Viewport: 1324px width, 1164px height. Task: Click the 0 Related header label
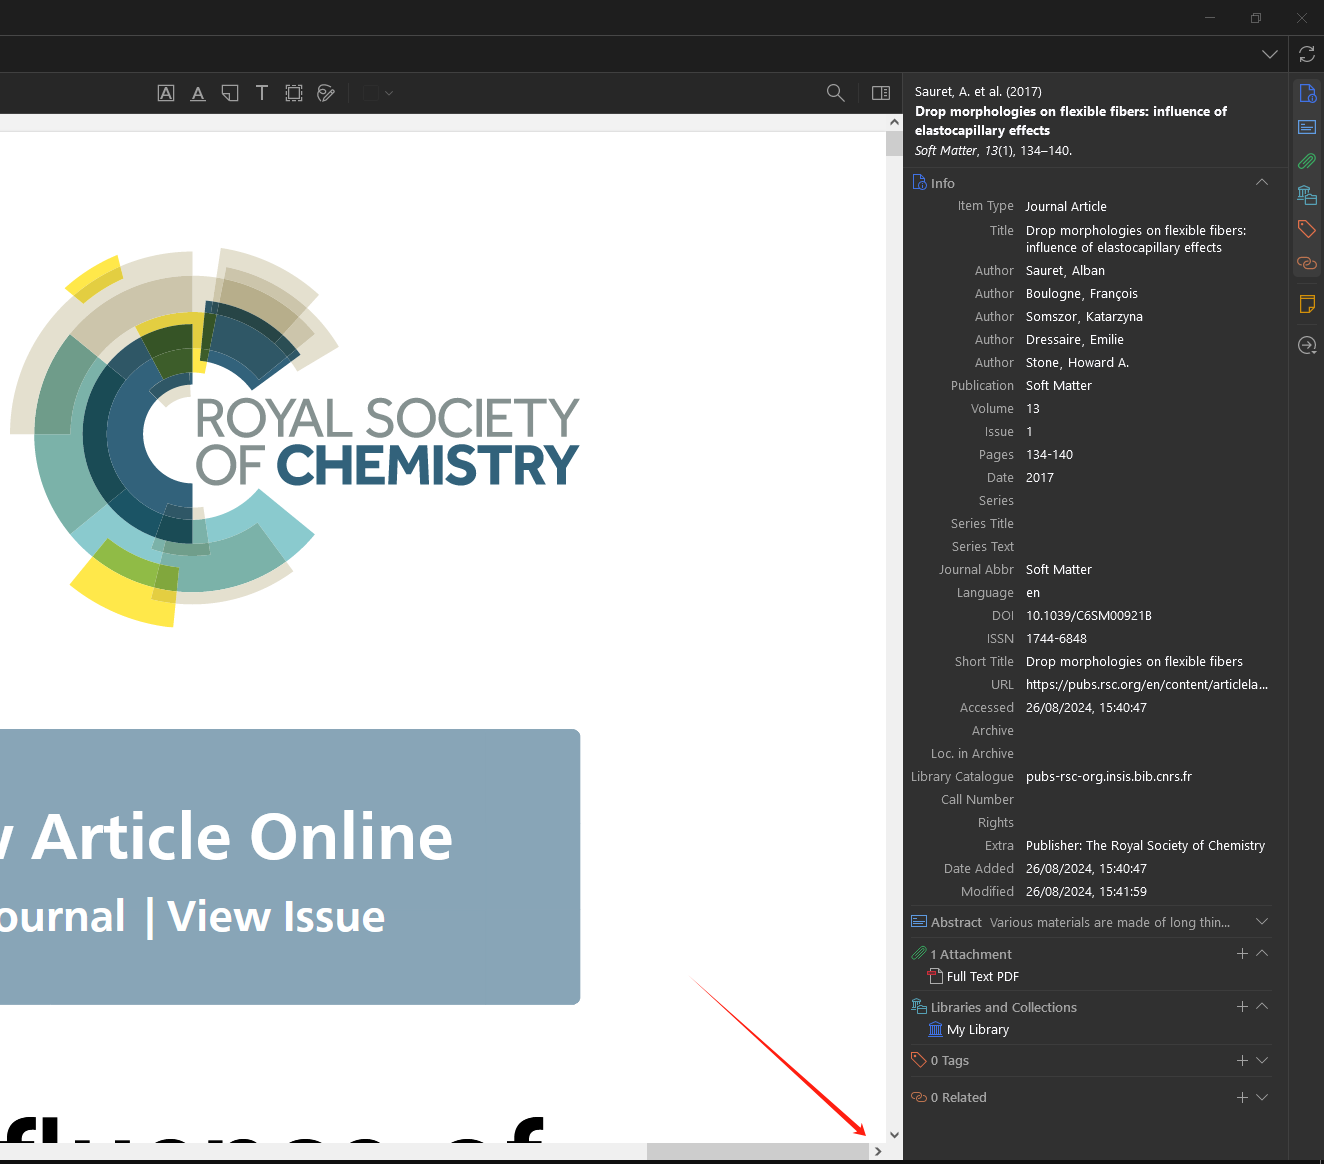click(958, 1098)
